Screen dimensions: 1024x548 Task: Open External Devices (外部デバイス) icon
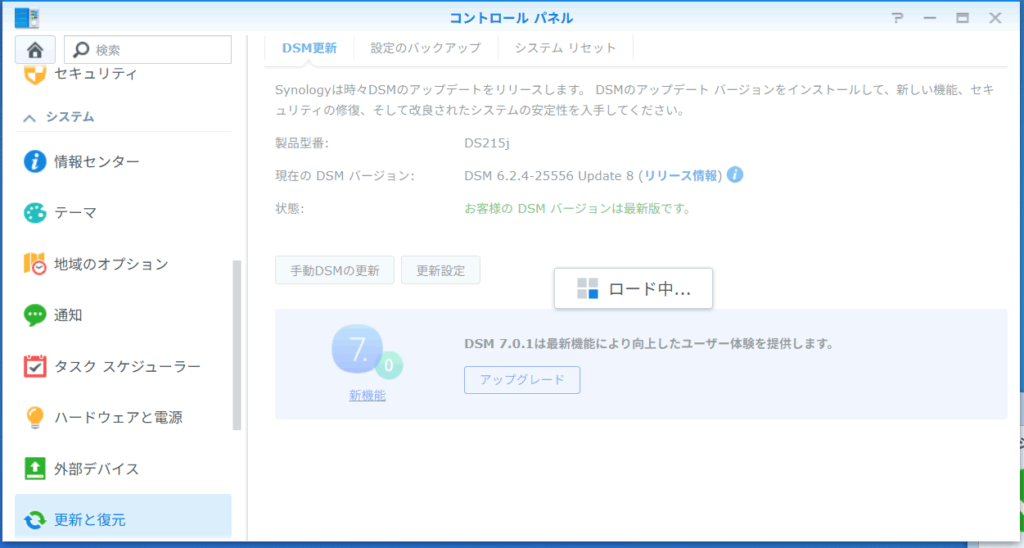pyautogui.click(x=35, y=468)
